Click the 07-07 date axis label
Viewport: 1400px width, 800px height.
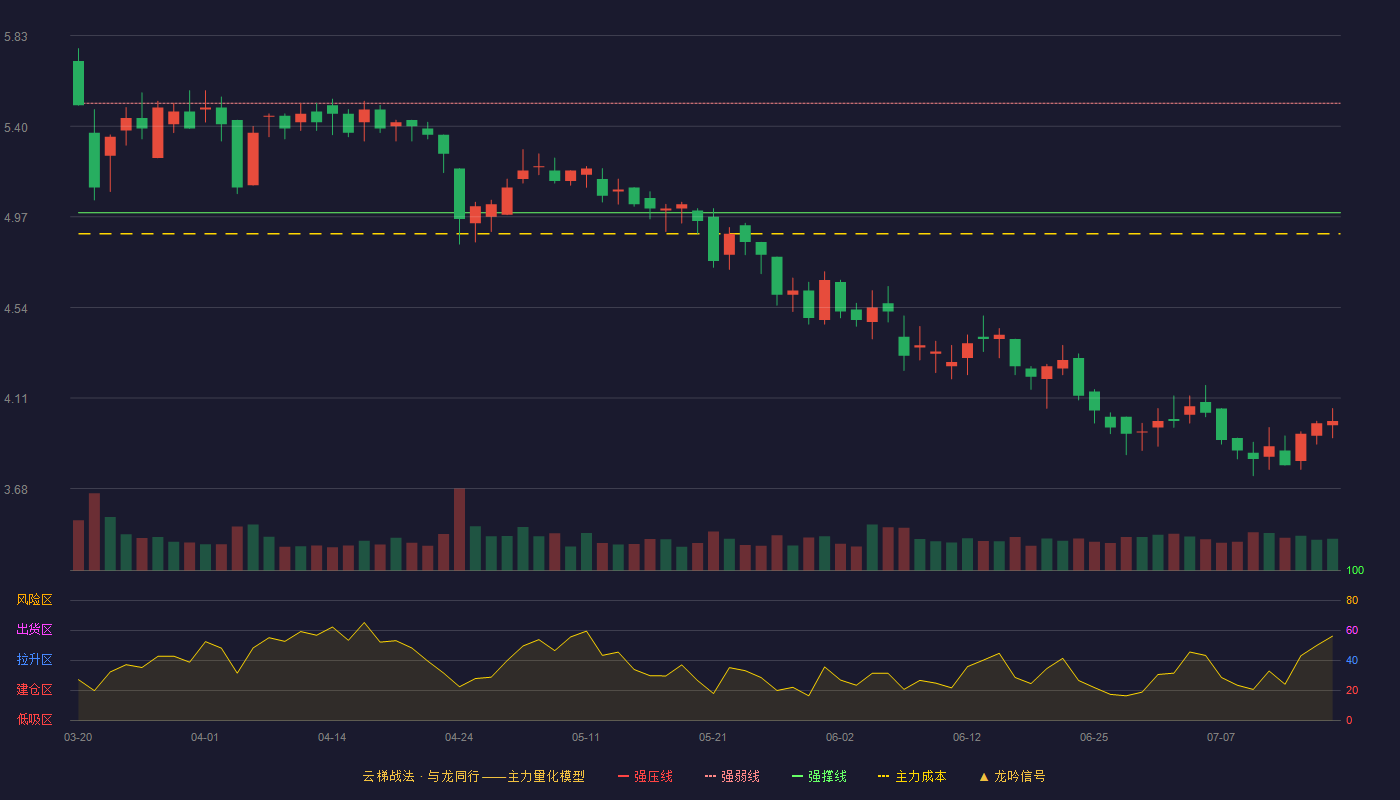pyautogui.click(x=1221, y=737)
